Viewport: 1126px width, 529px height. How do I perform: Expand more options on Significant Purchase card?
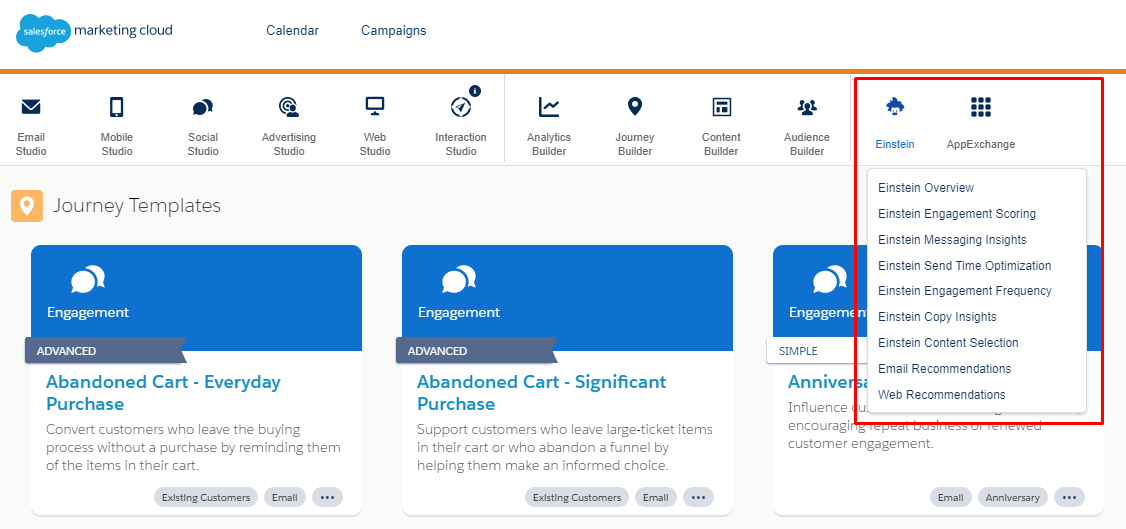[x=698, y=497]
